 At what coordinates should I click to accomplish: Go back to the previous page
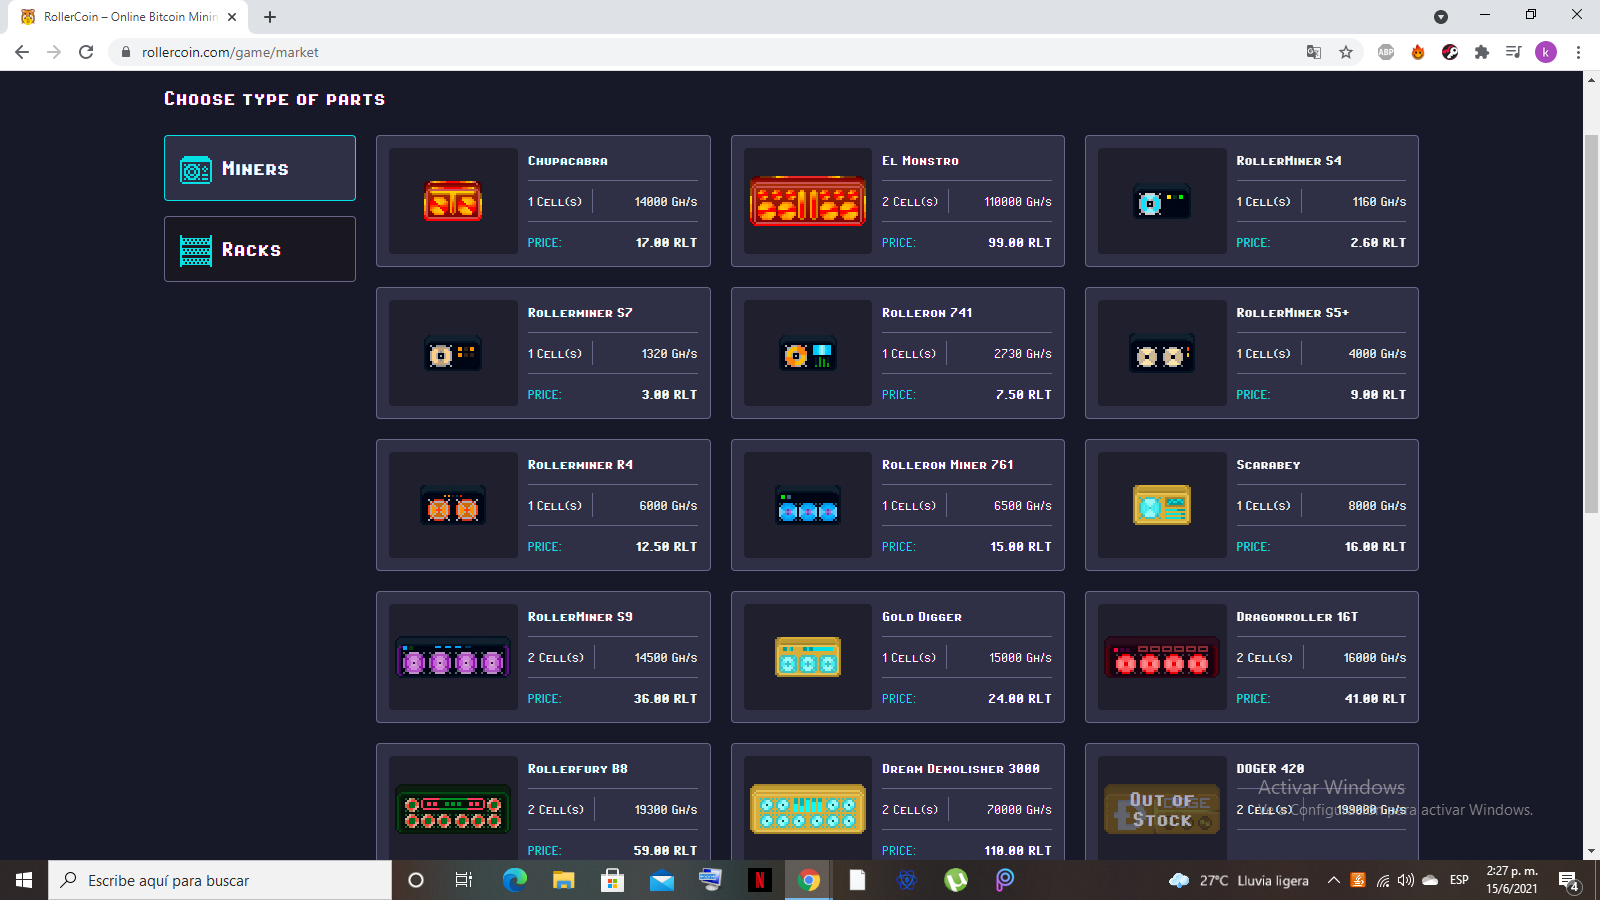[22, 52]
